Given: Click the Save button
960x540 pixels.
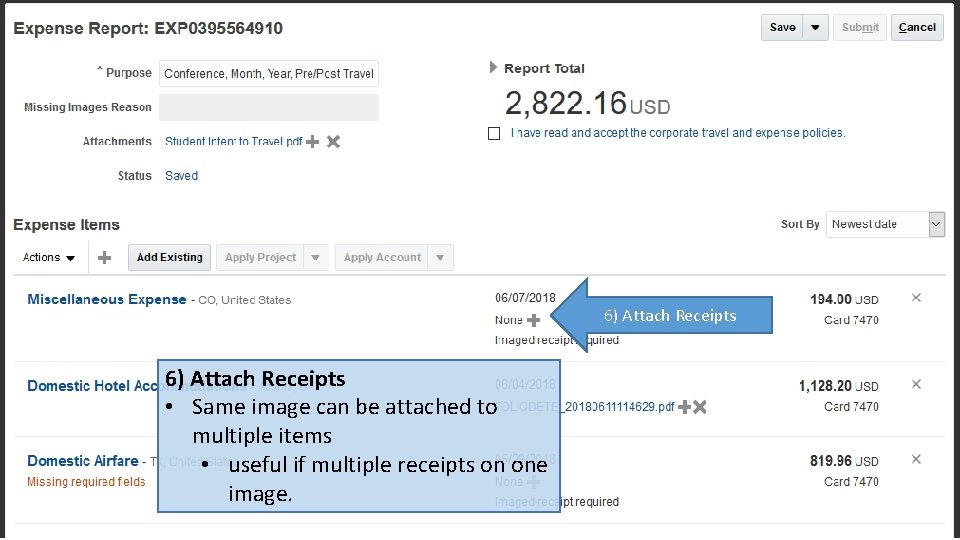Looking at the screenshot, I should [782, 28].
